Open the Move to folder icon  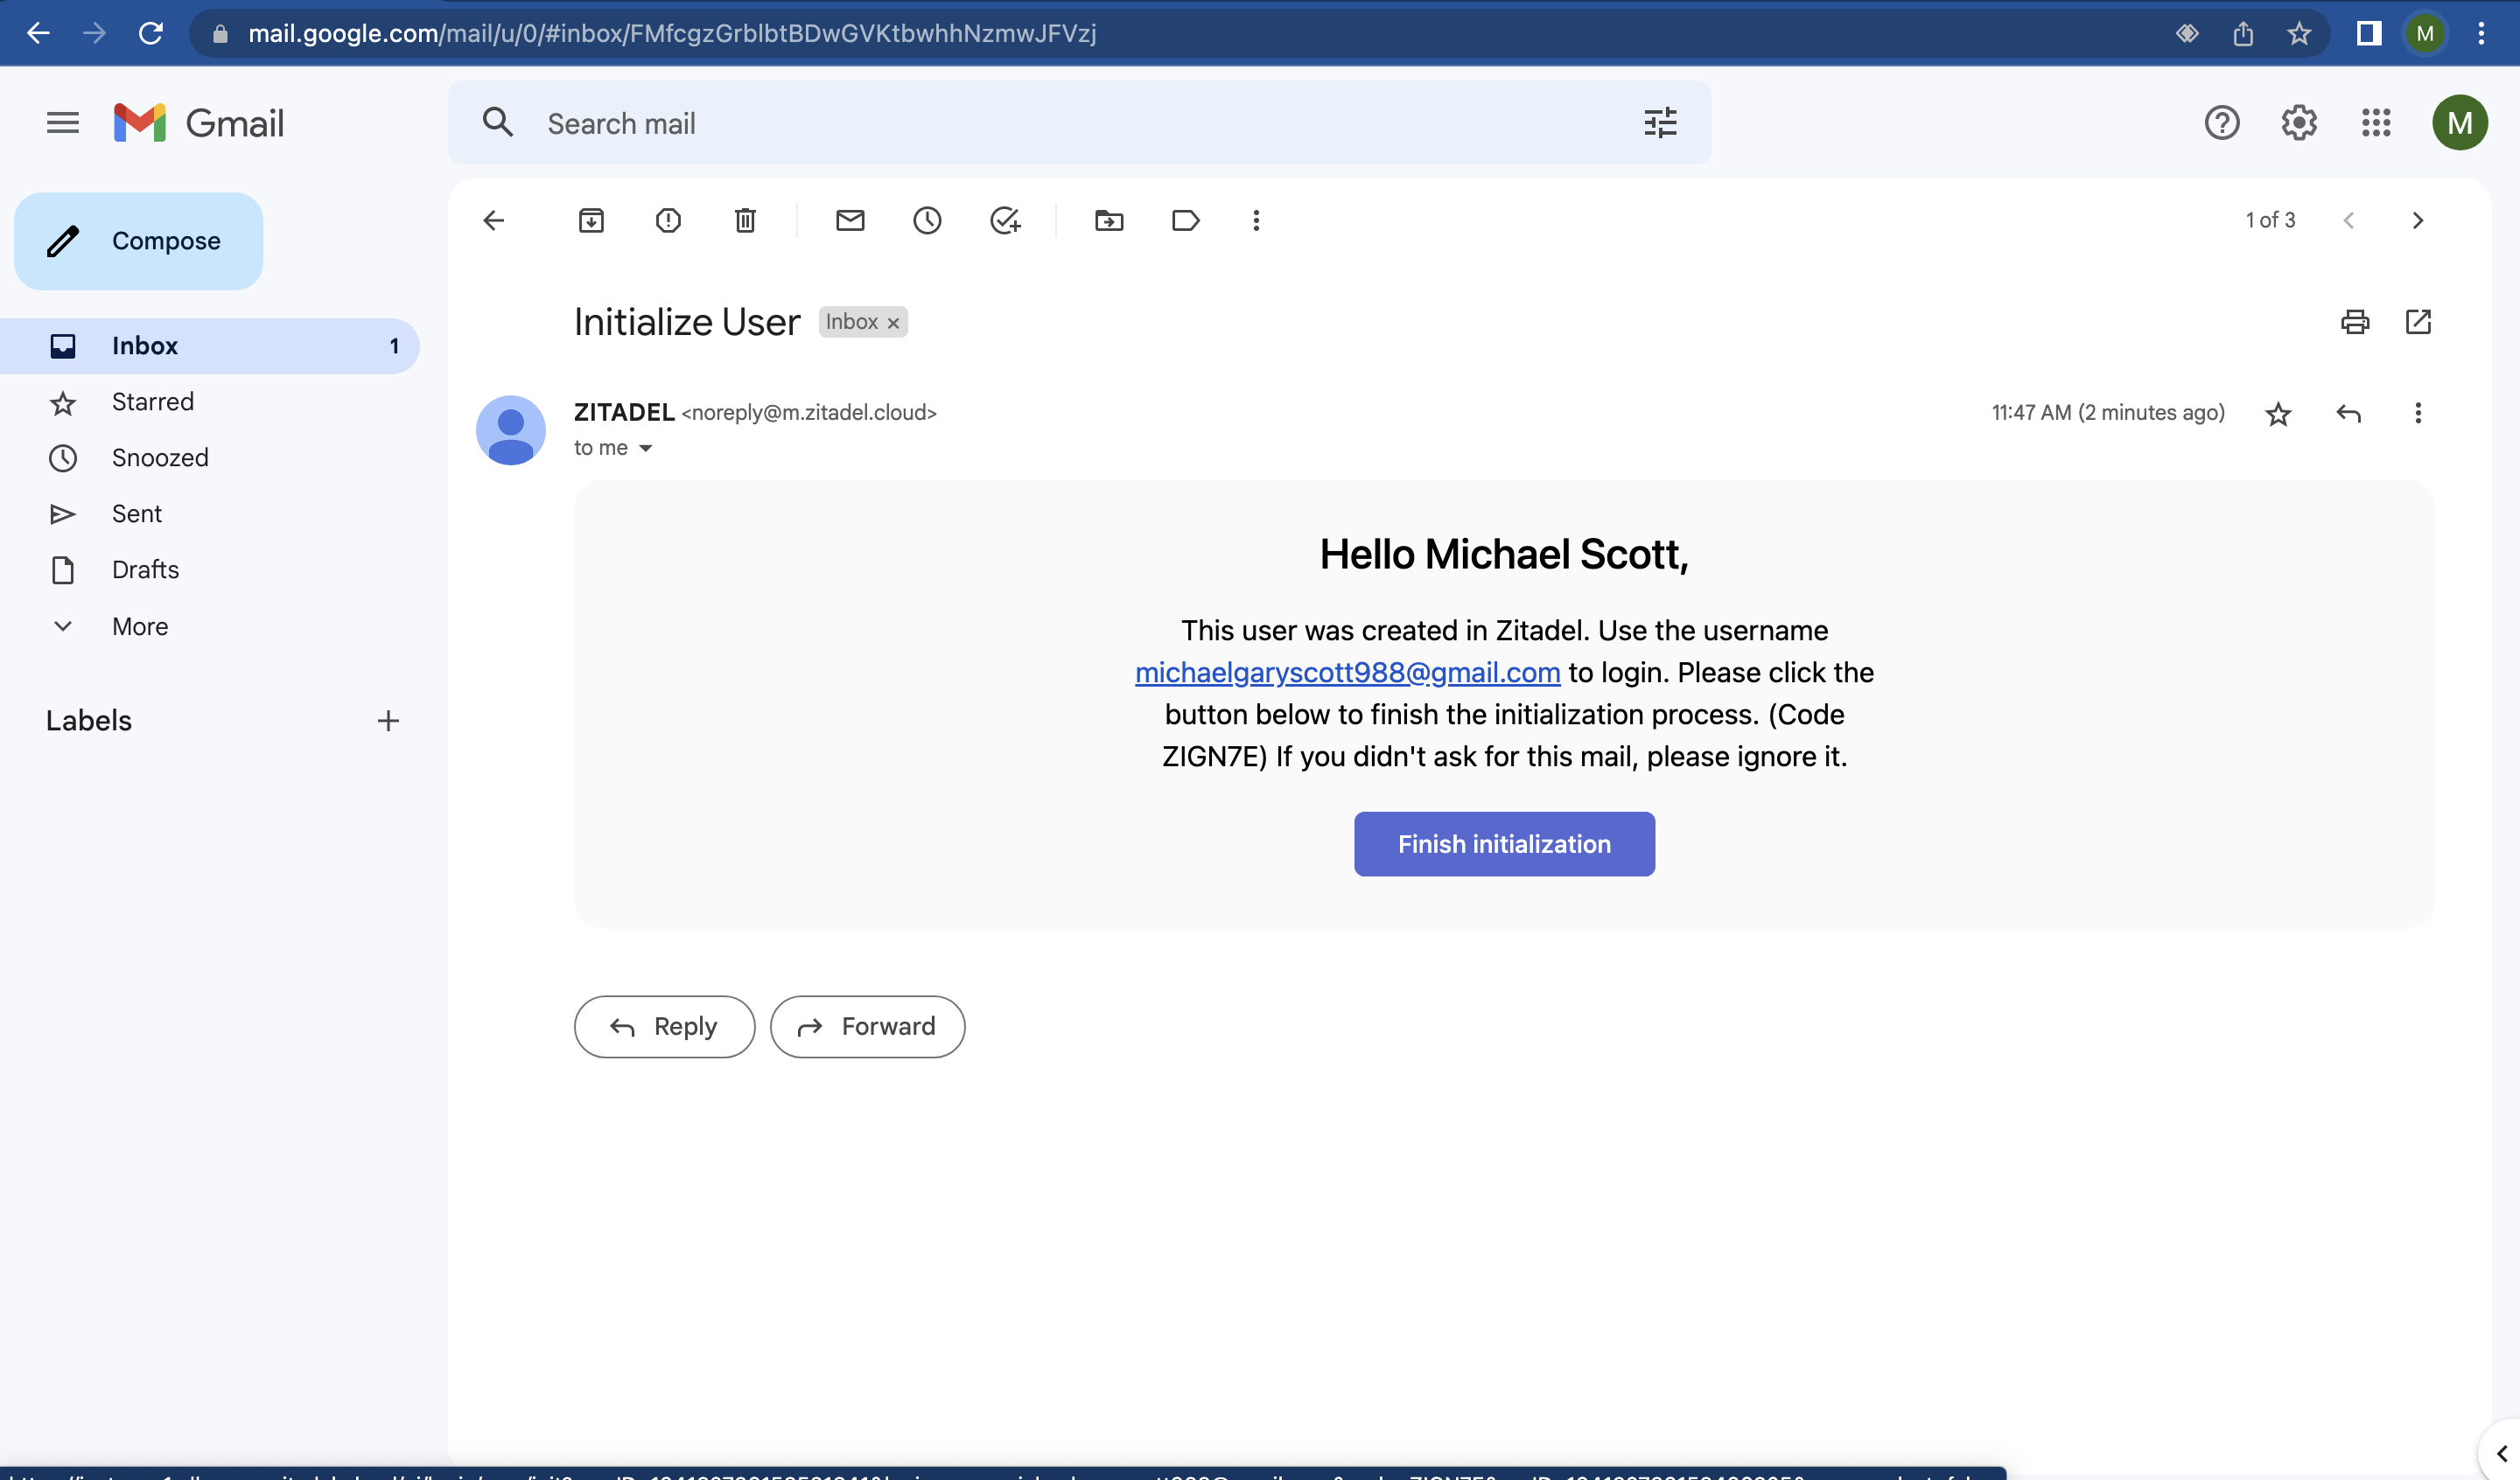point(1109,220)
